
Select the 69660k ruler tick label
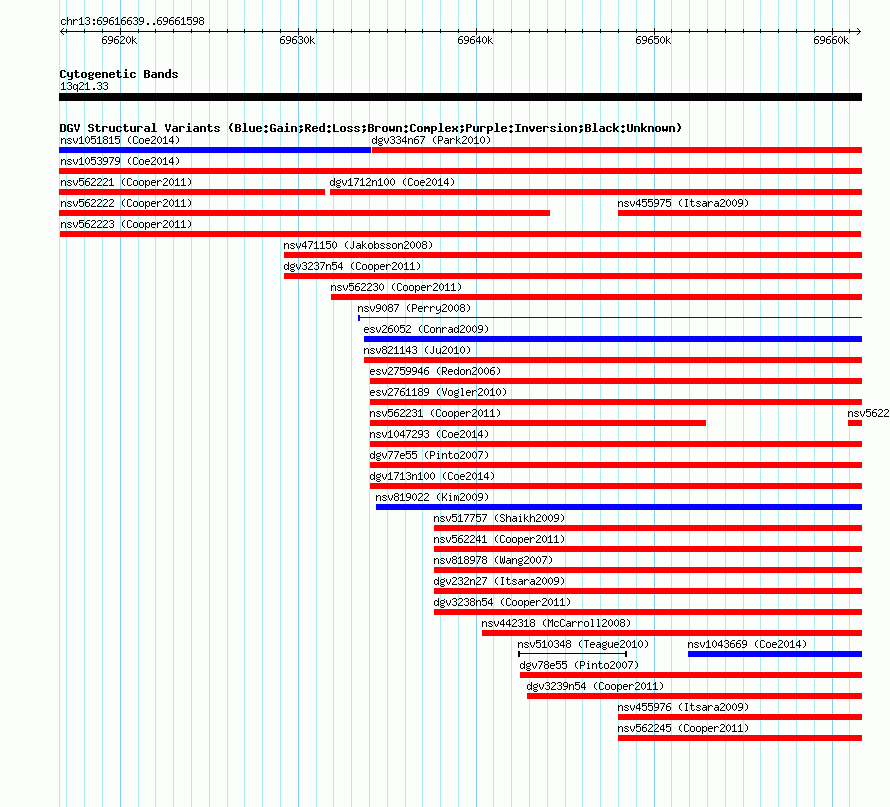point(831,40)
